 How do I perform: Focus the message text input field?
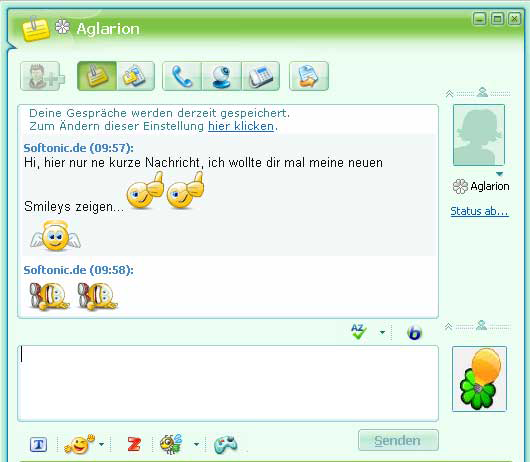click(228, 383)
